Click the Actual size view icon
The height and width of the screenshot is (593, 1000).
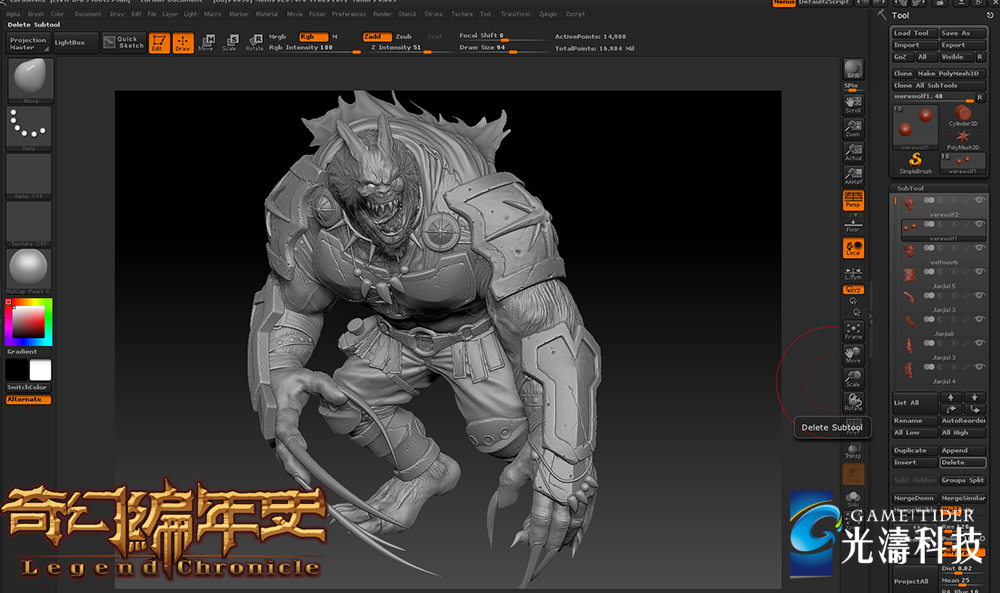click(853, 152)
